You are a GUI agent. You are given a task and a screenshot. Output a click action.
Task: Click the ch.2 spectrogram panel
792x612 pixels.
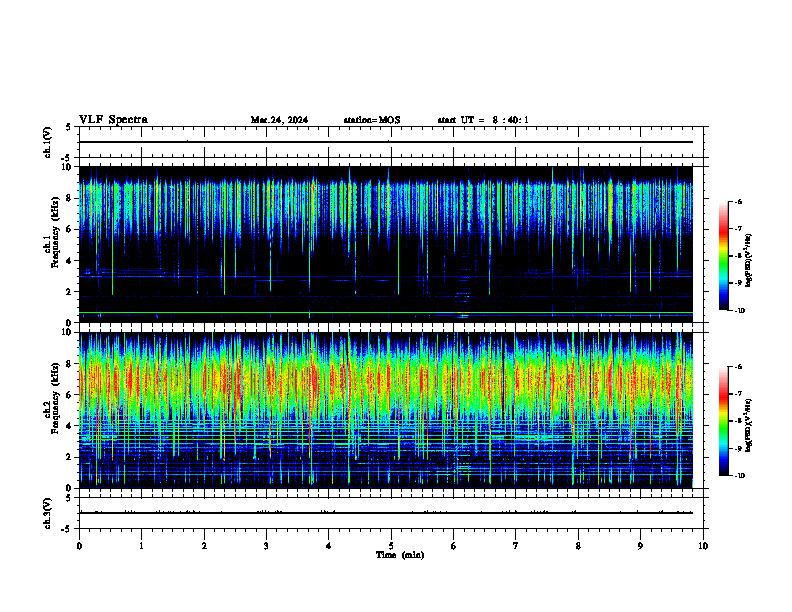click(x=386, y=410)
